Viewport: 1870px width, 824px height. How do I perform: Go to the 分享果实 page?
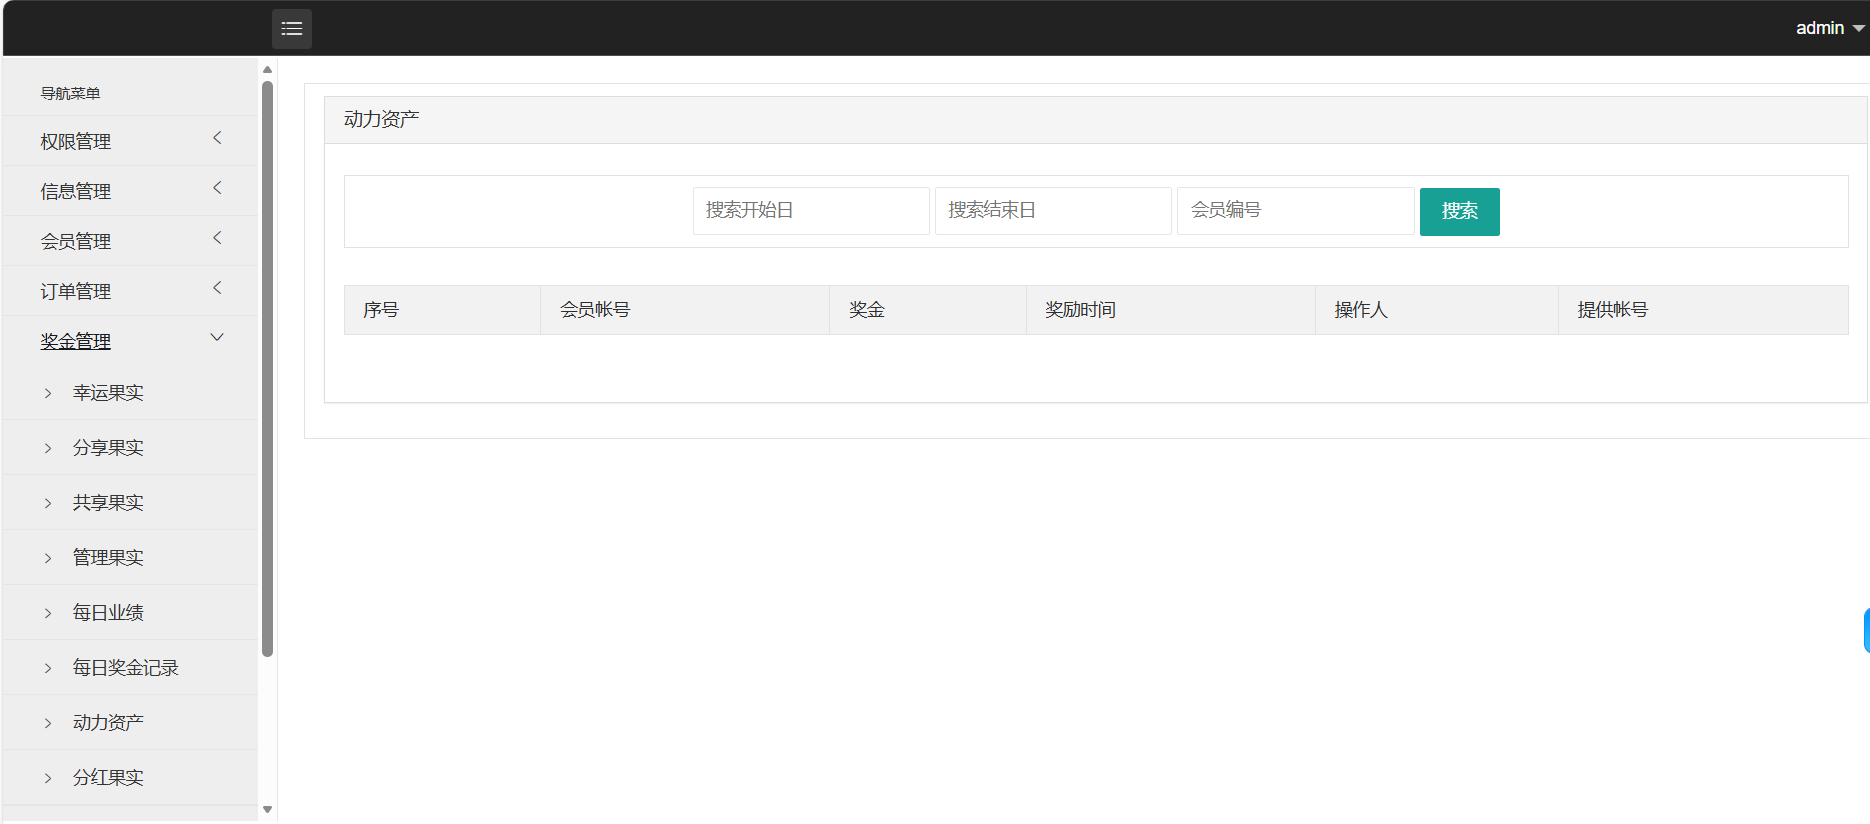click(x=108, y=448)
